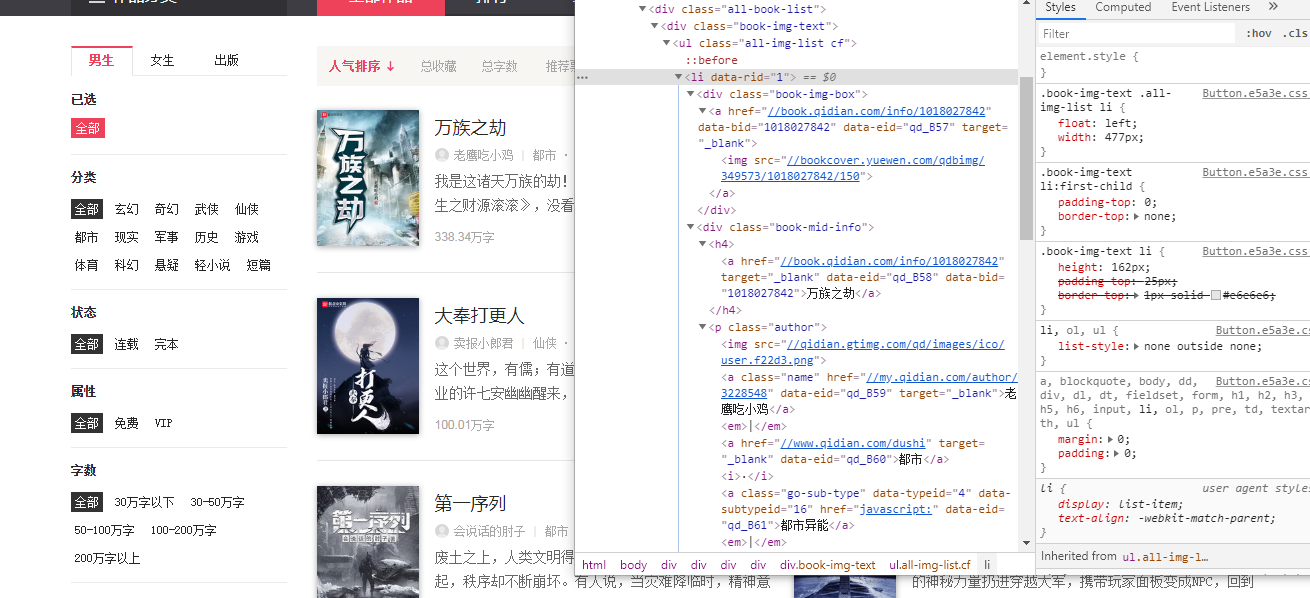Collapse the div.book-mid-info tree node

coord(690,226)
